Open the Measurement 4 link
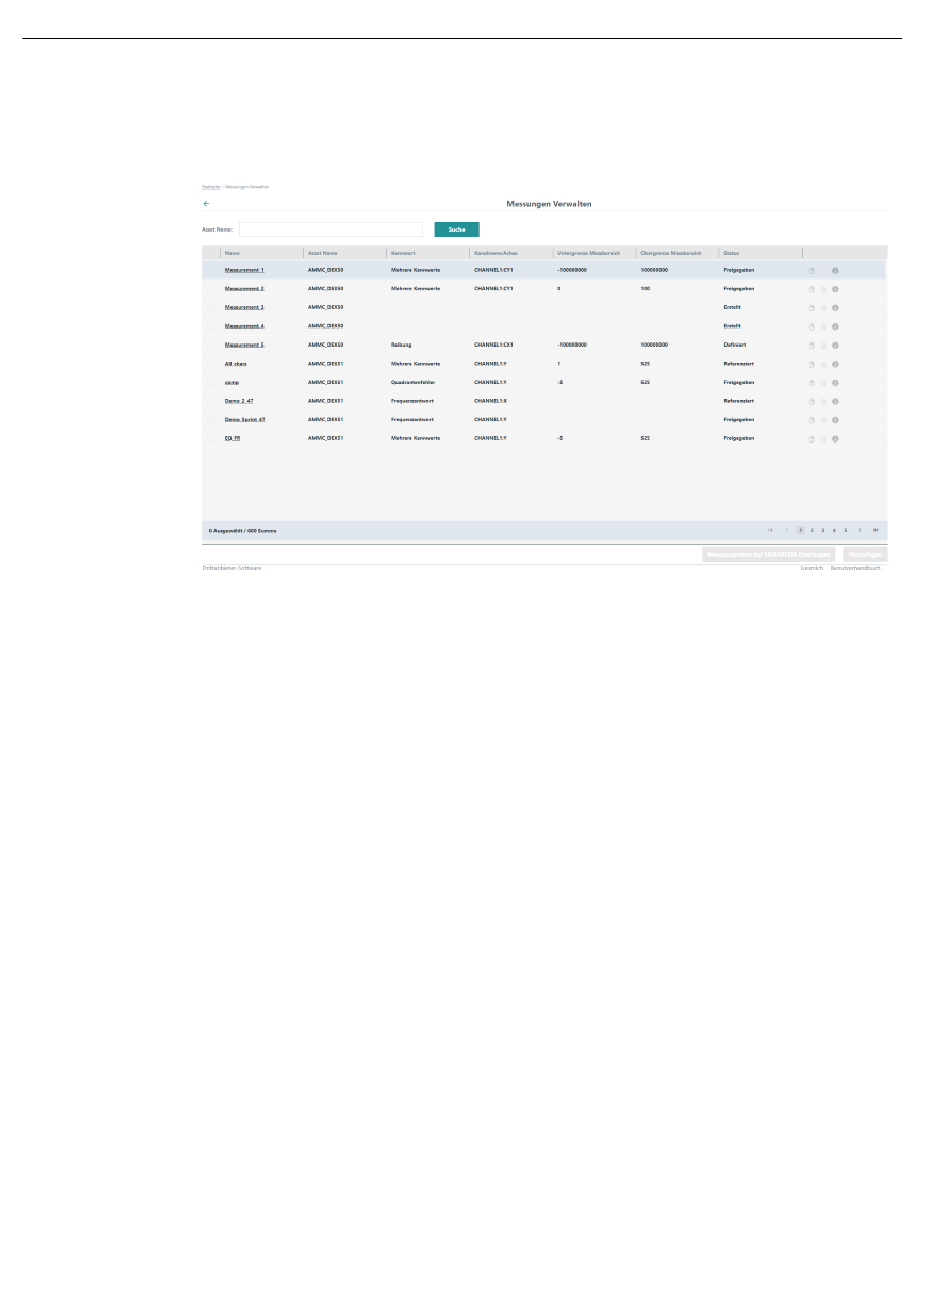Image resolution: width=950 pixels, height=1301 pixels. pos(245,326)
